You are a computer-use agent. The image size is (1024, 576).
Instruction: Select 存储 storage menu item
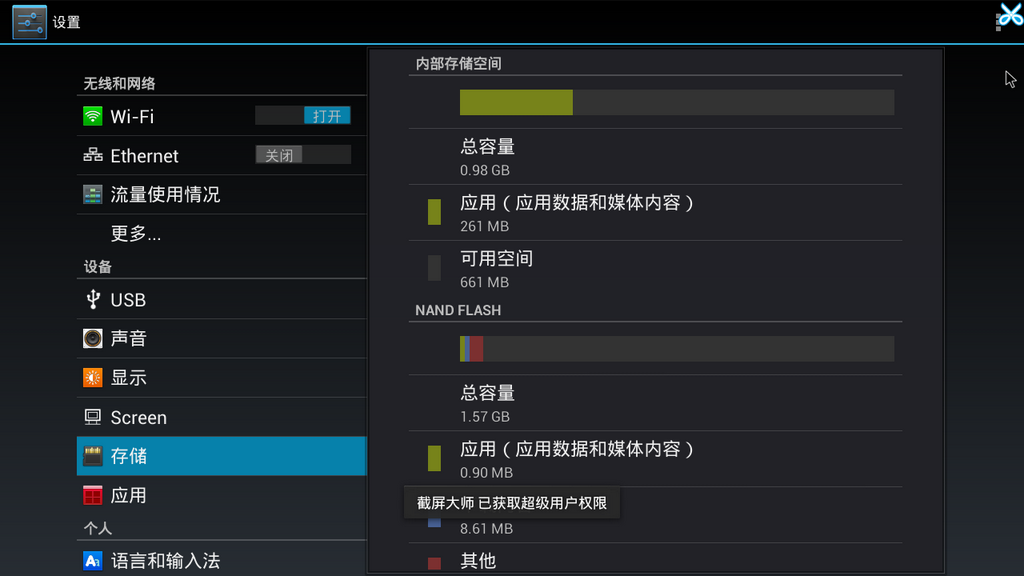click(x=222, y=456)
